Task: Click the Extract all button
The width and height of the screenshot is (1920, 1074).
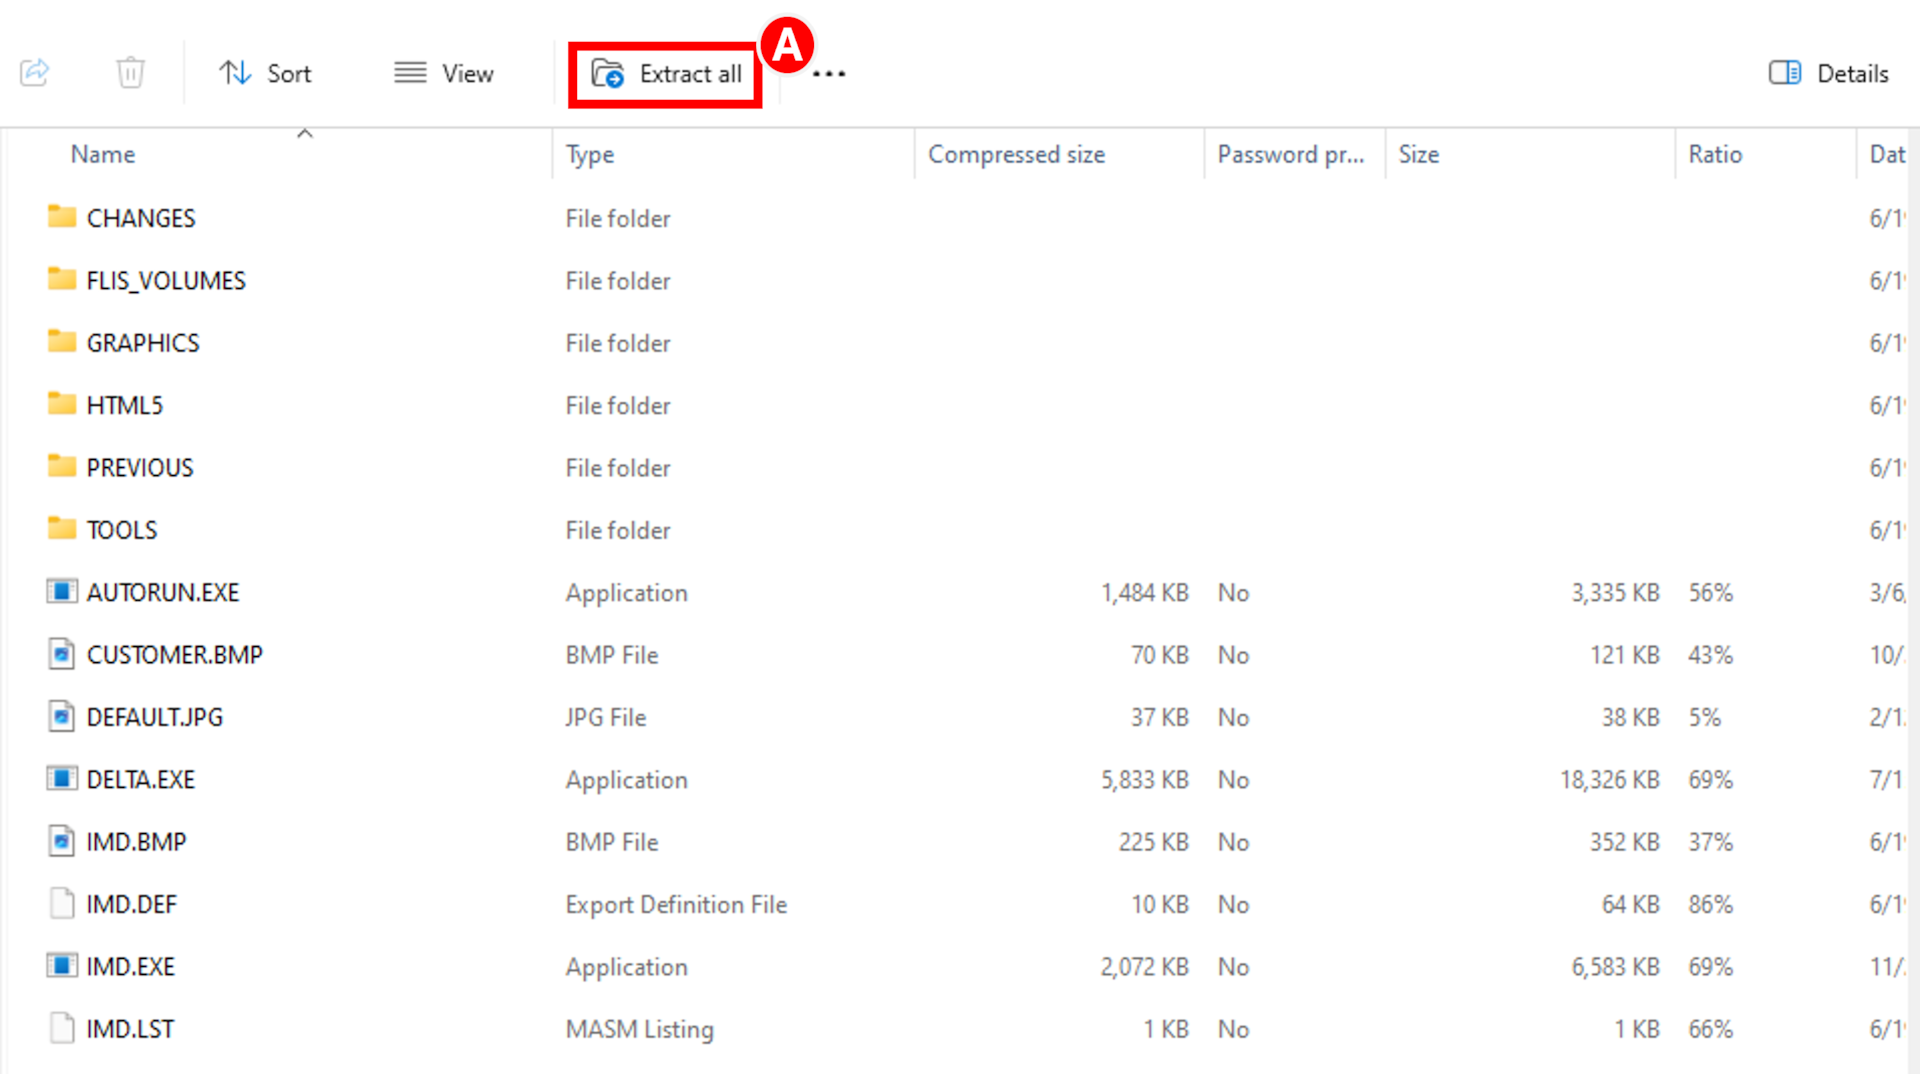Action: pos(665,74)
